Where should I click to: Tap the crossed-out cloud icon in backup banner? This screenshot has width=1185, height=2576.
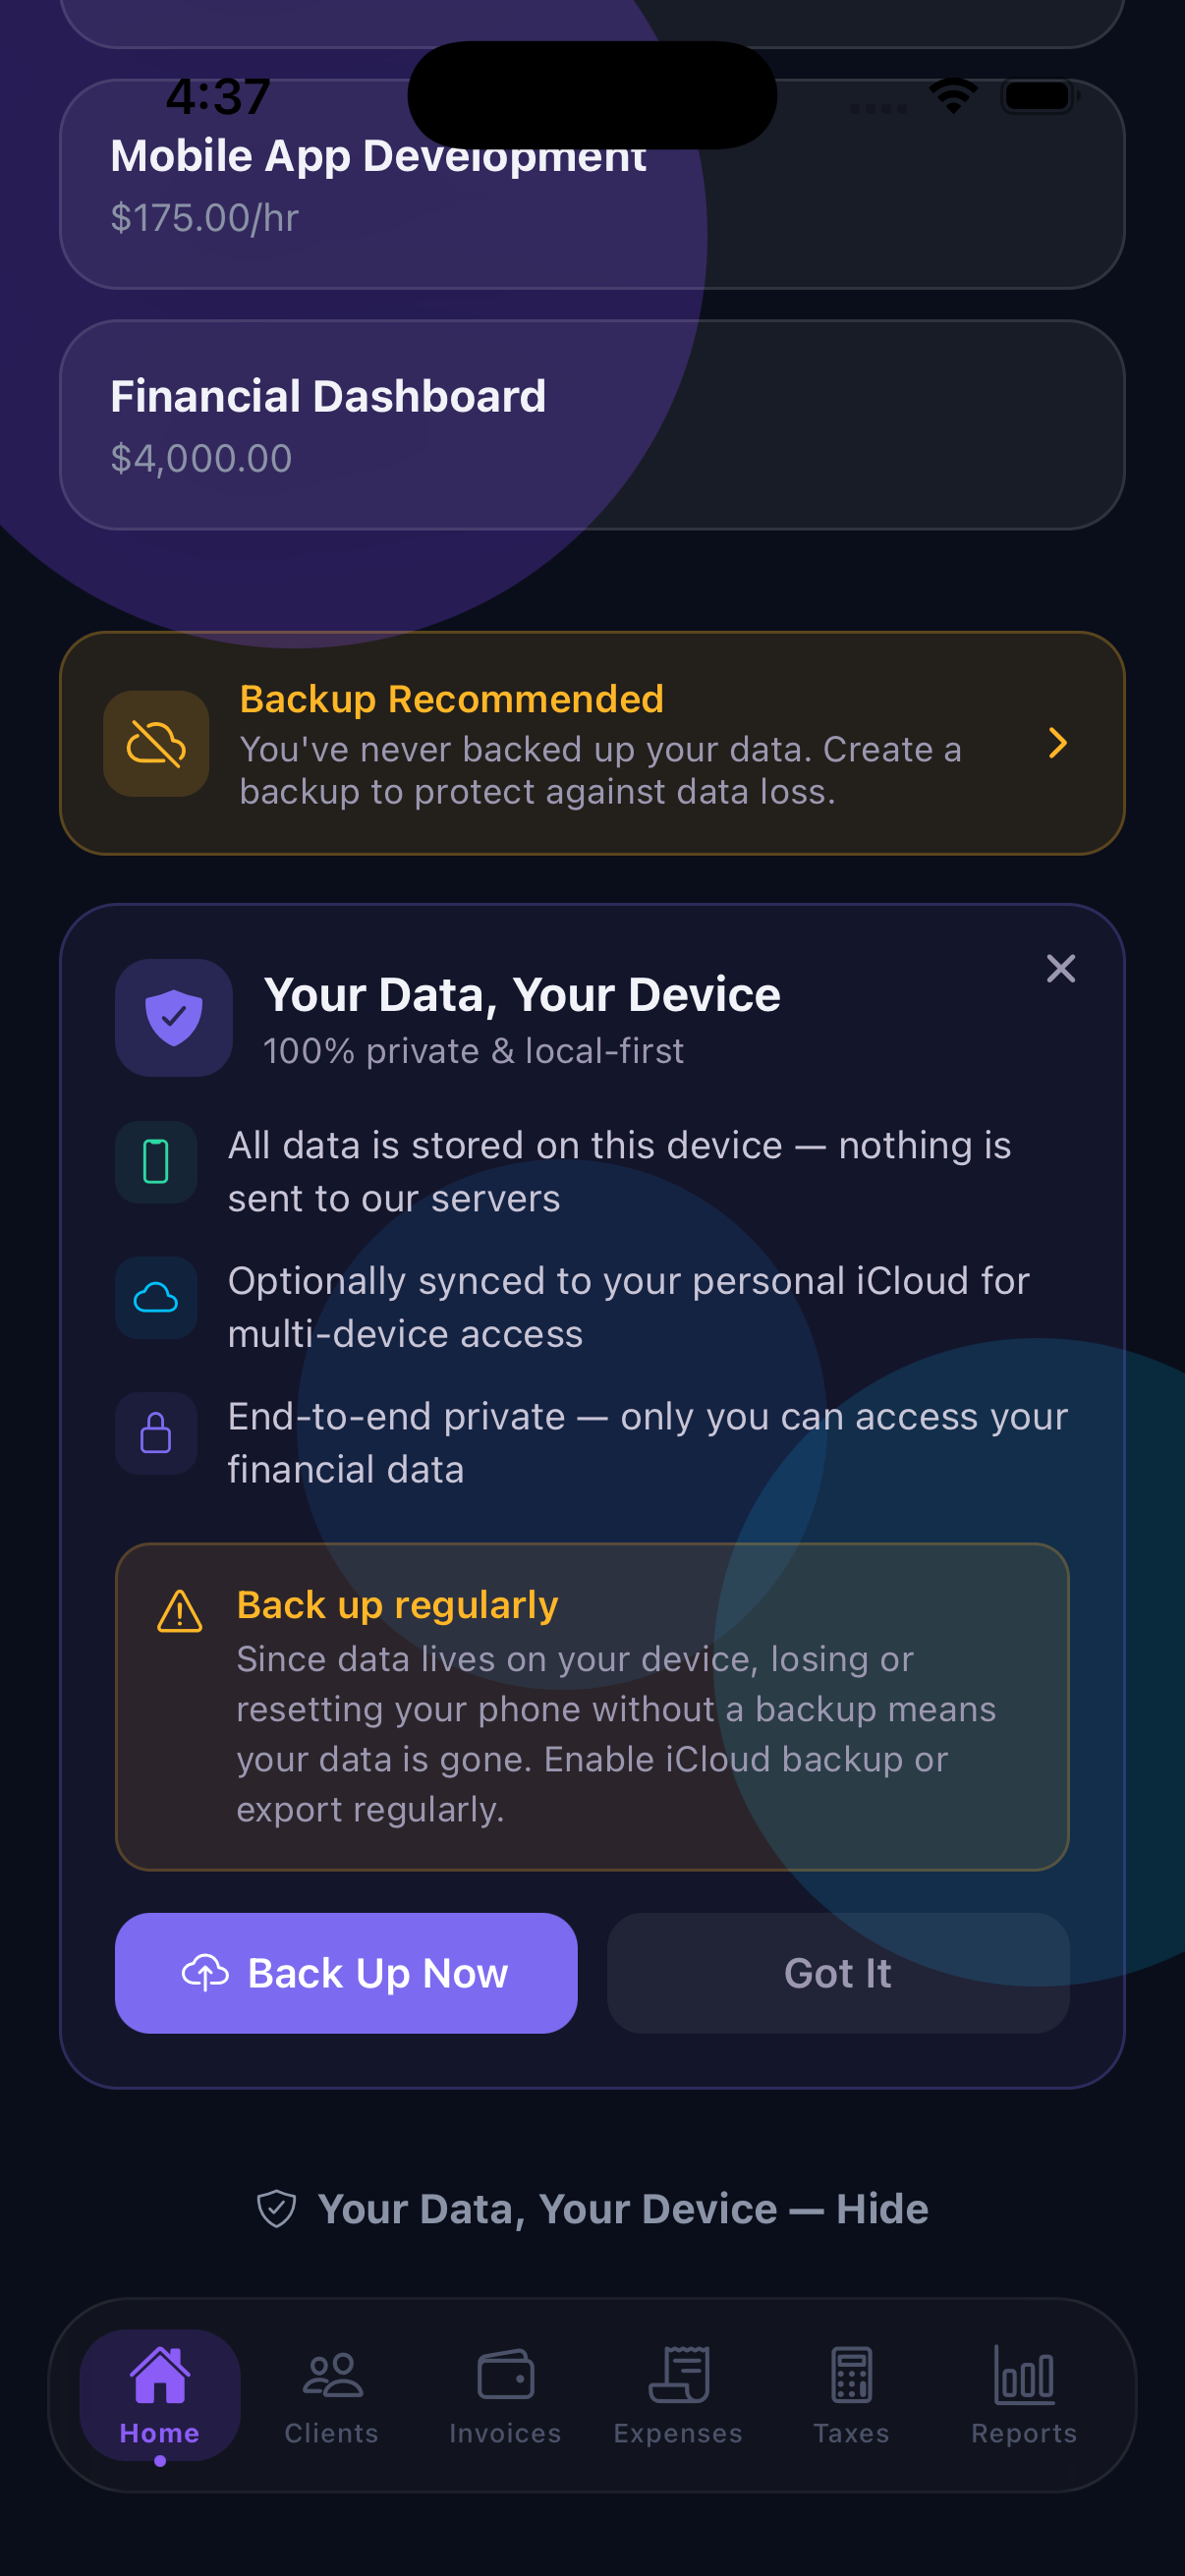click(156, 744)
